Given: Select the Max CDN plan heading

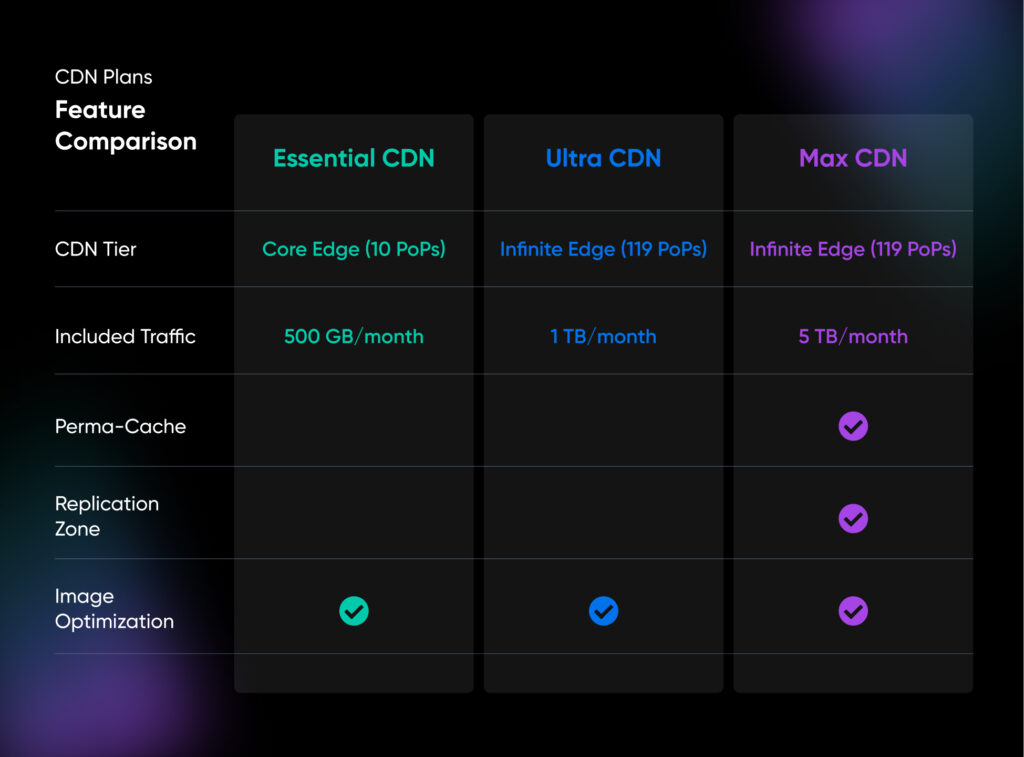Looking at the screenshot, I should point(853,158).
